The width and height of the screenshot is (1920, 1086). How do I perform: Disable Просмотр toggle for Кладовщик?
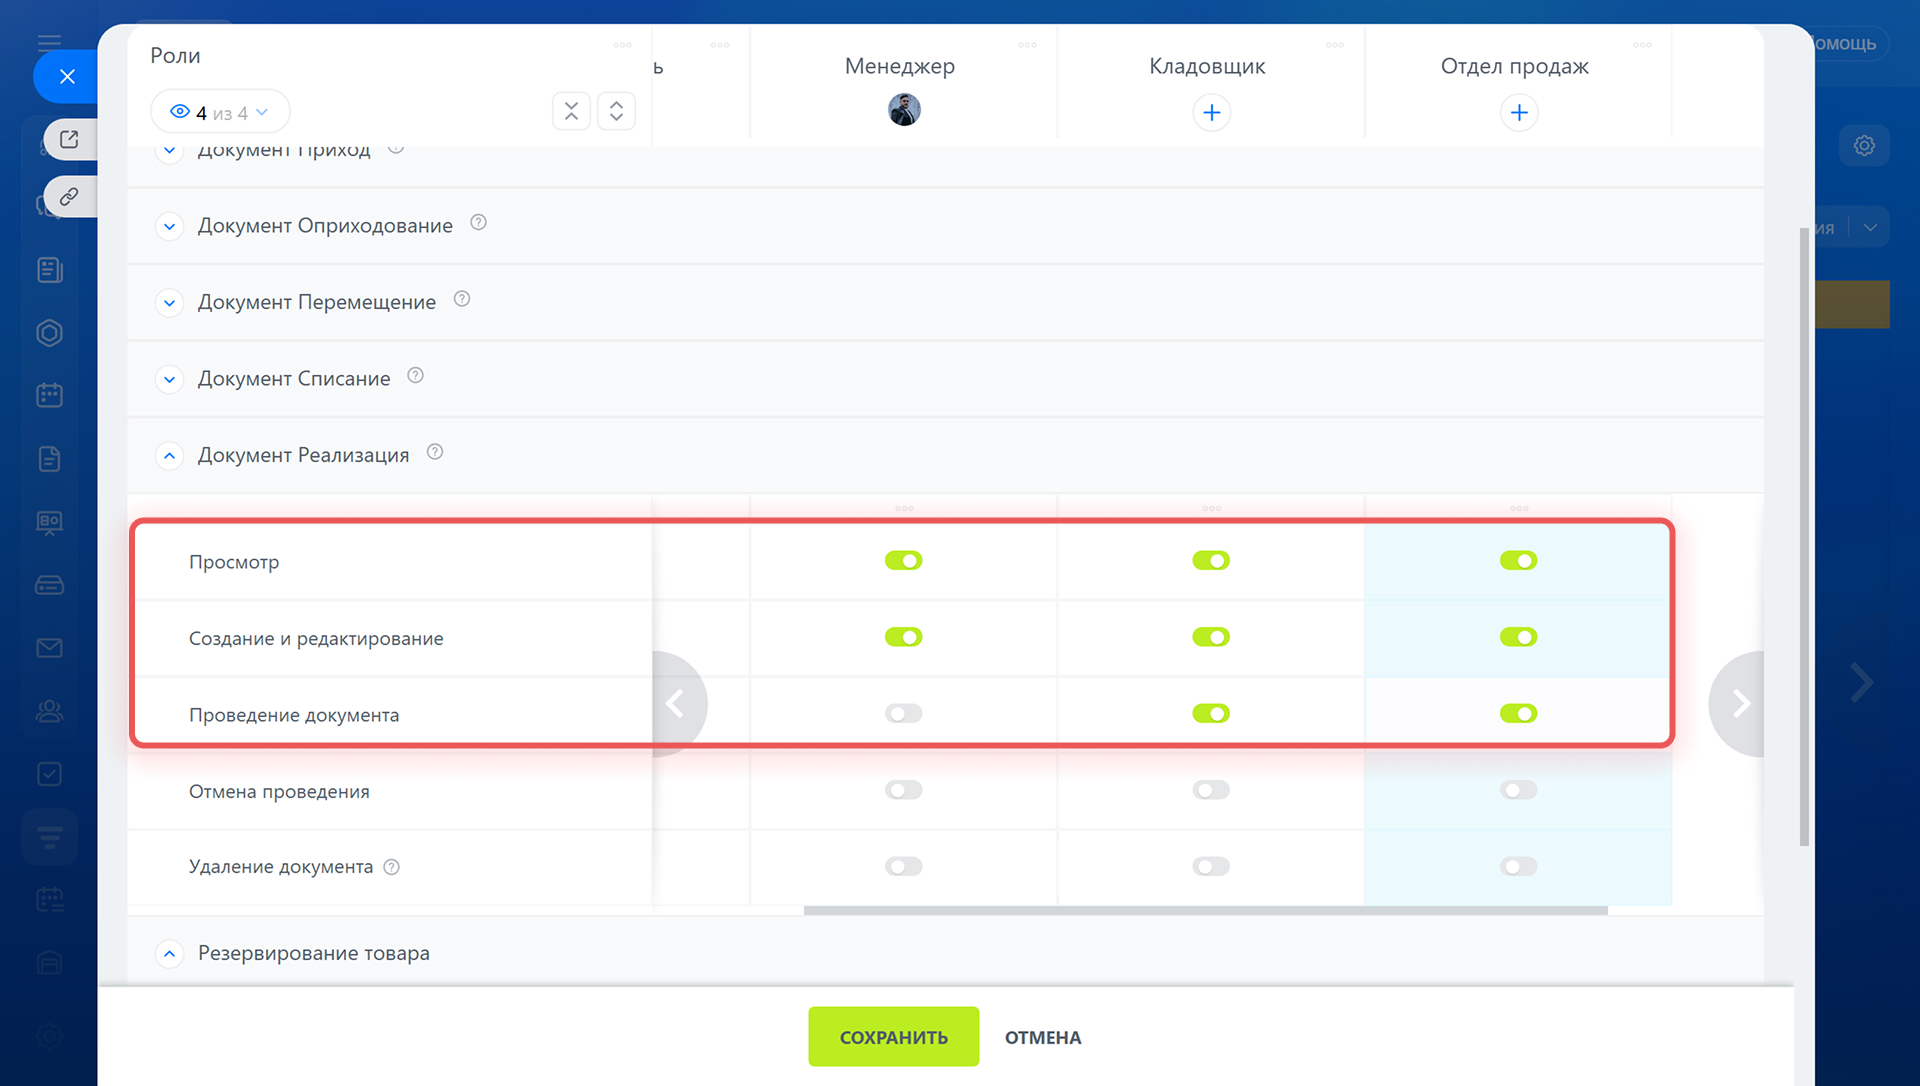(1210, 561)
